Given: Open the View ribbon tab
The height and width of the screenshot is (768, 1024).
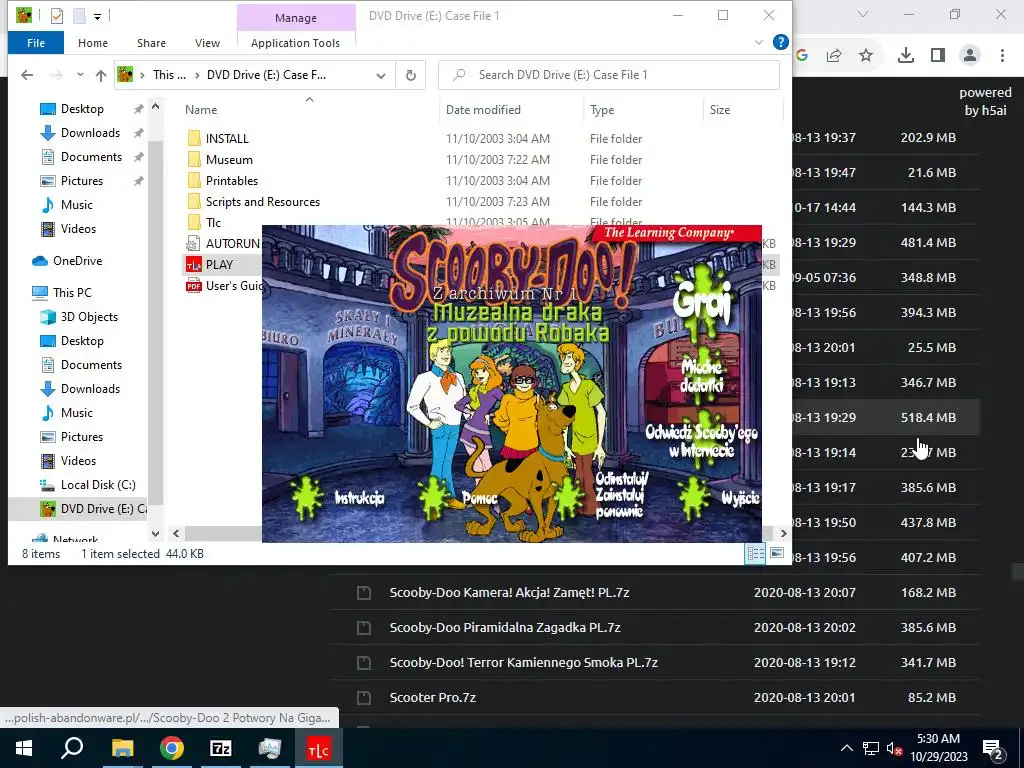Looking at the screenshot, I should (x=207, y=43).
